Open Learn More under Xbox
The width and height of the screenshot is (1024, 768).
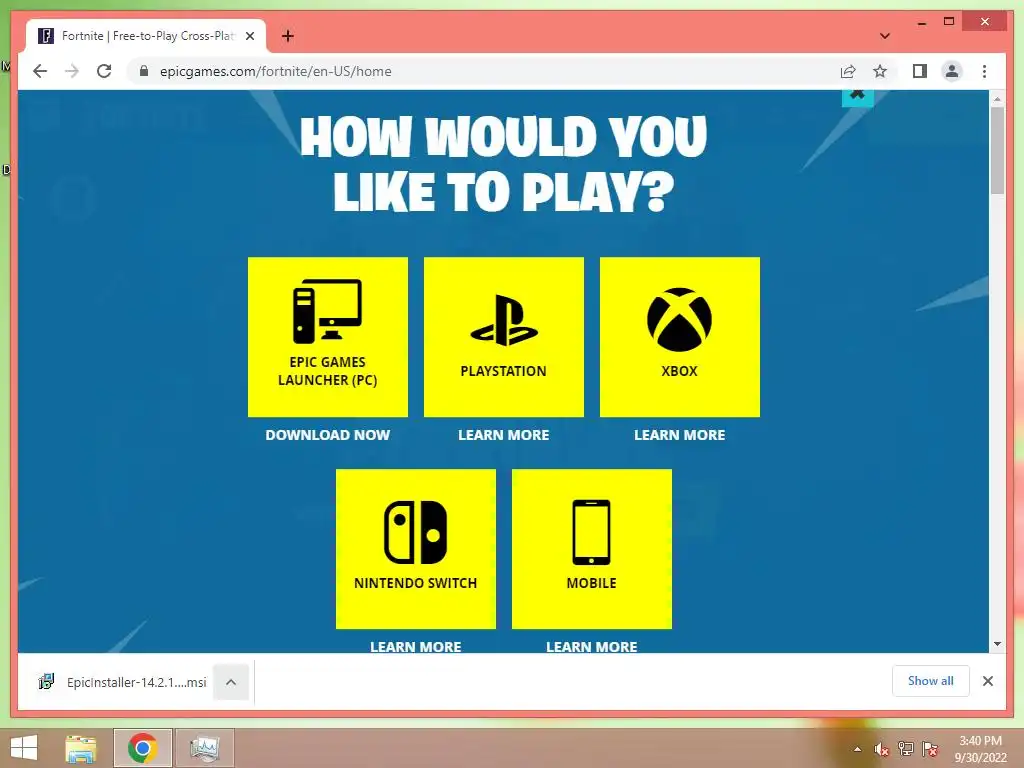680,435
